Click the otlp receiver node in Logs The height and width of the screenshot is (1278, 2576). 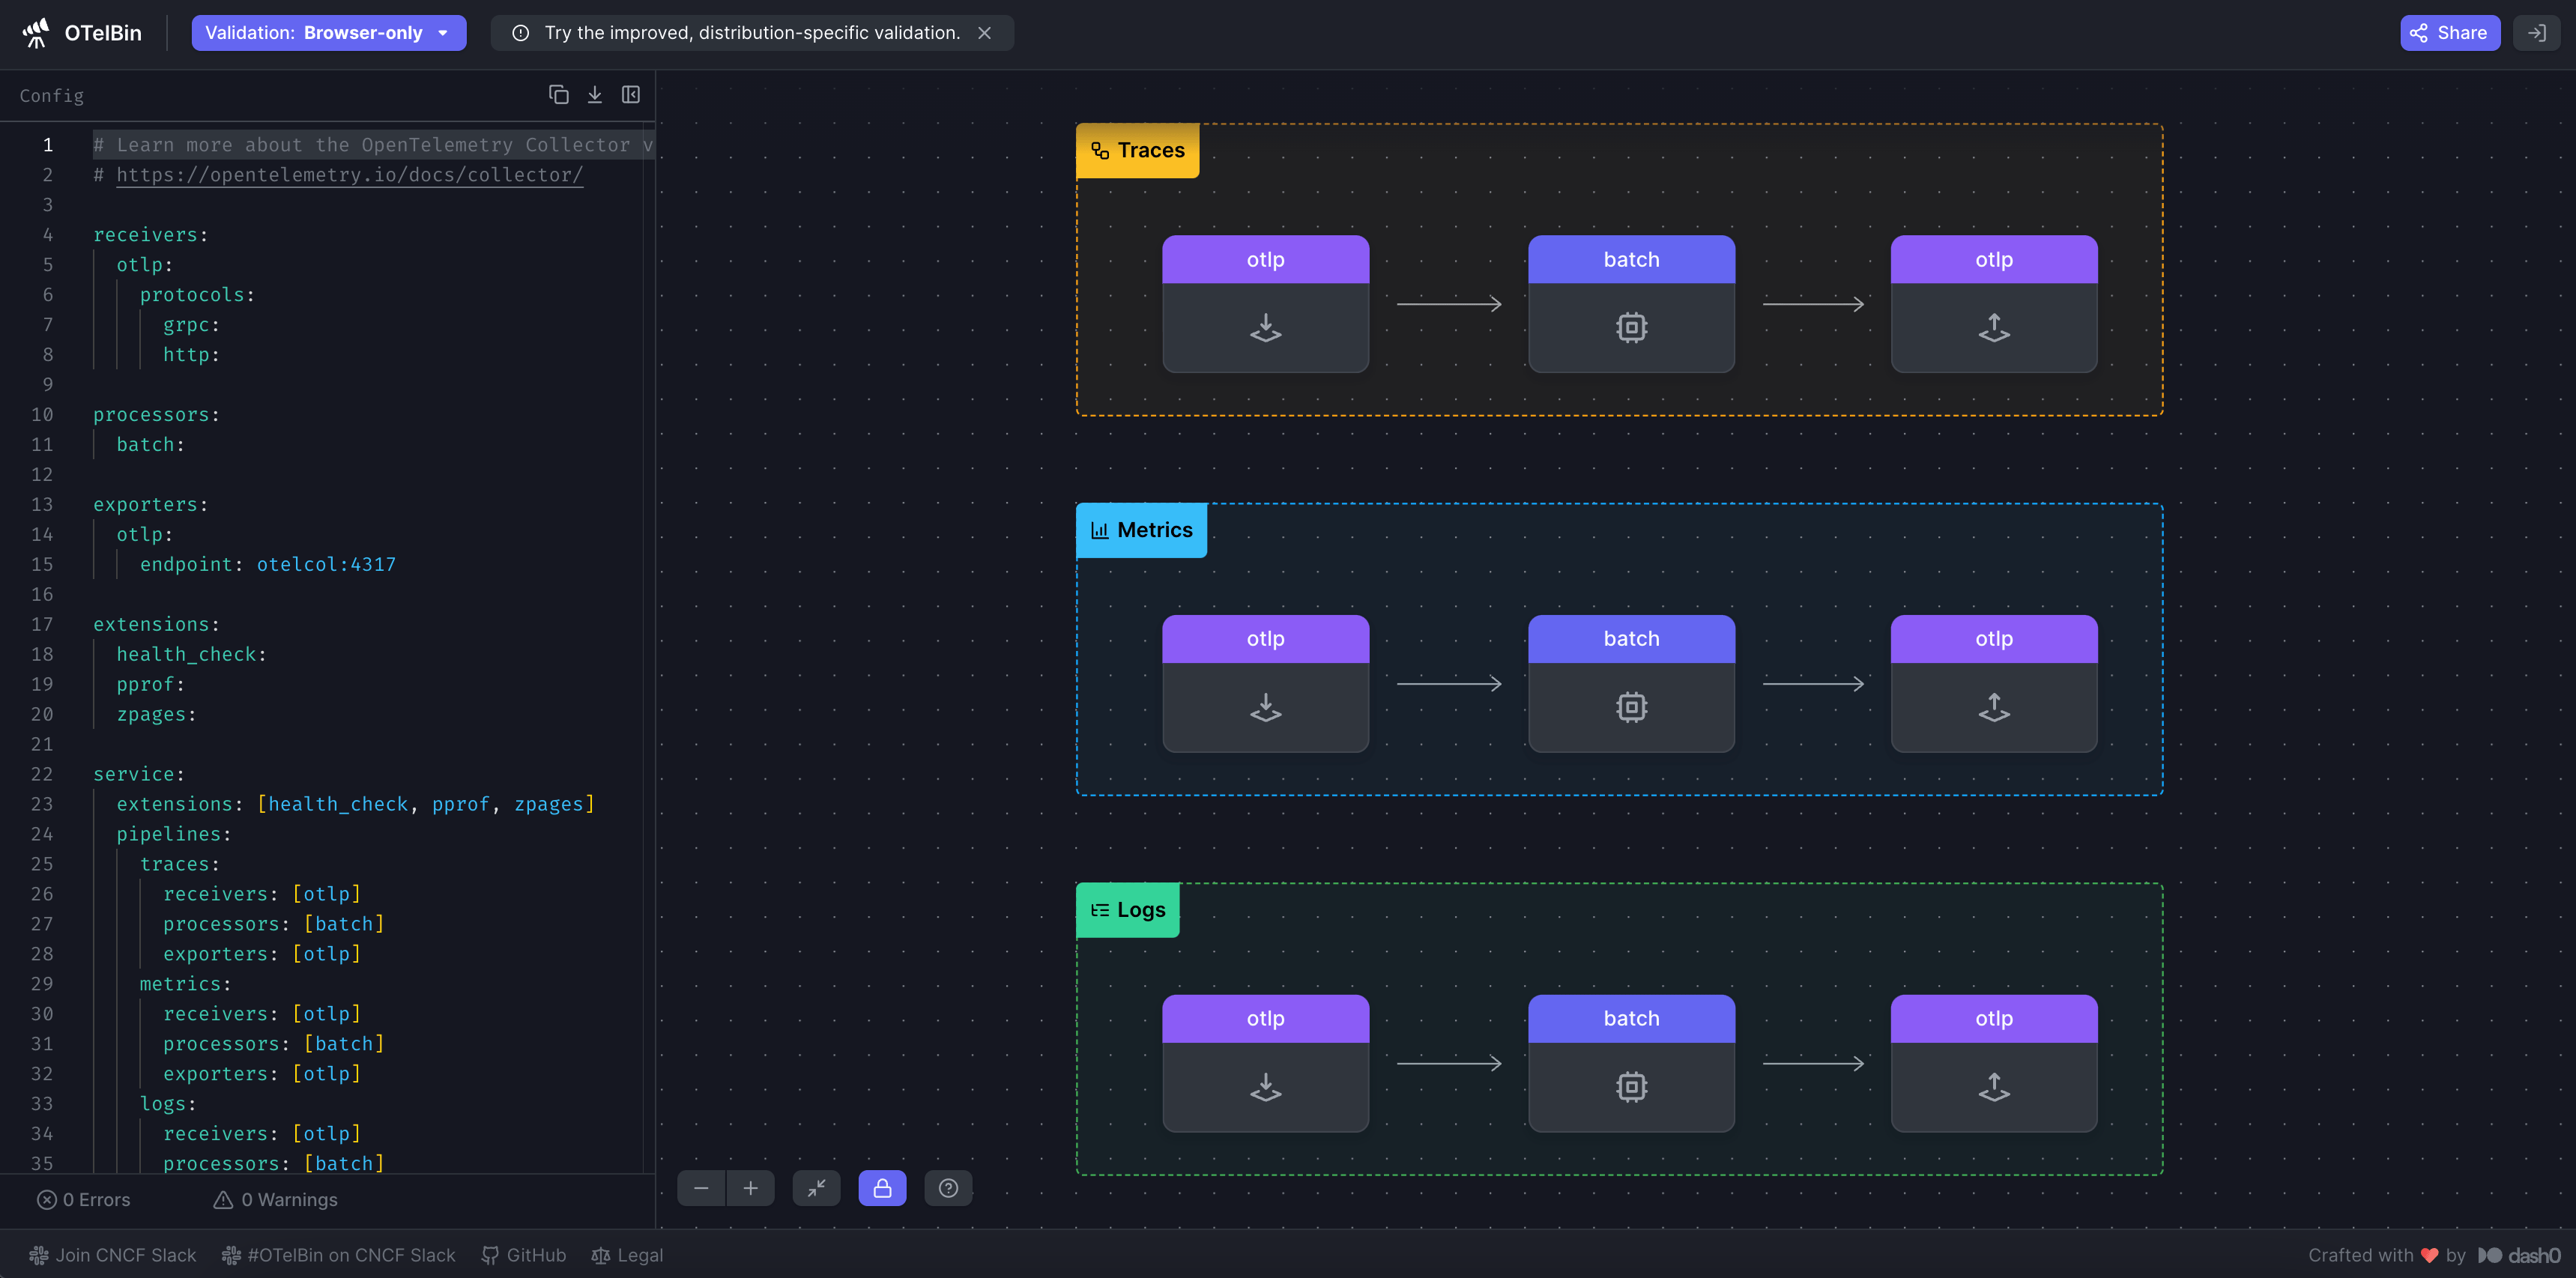[1265, 1063]
